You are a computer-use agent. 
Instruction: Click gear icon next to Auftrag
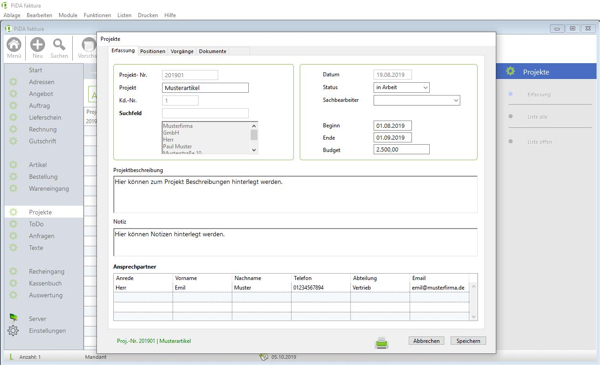coord(13,106)
